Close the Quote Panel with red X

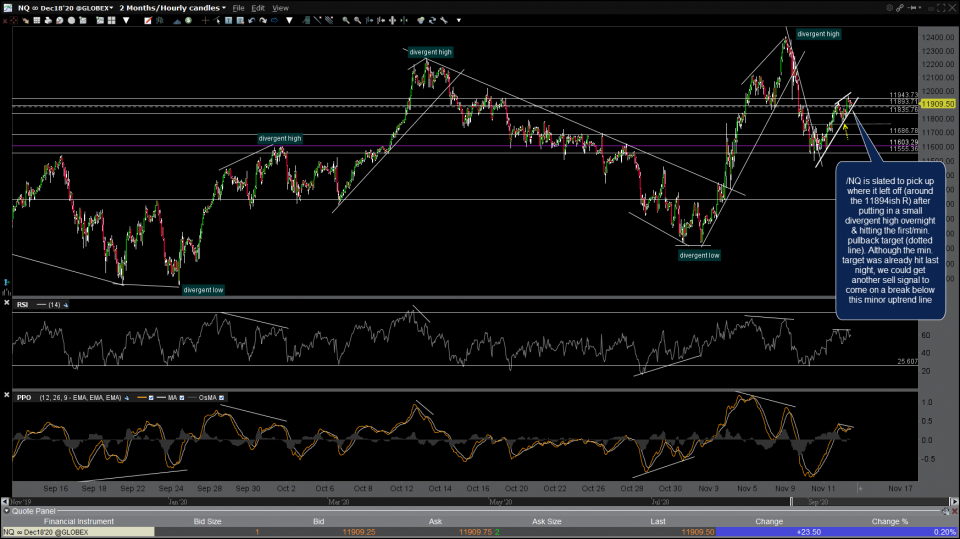pos(954,511)
